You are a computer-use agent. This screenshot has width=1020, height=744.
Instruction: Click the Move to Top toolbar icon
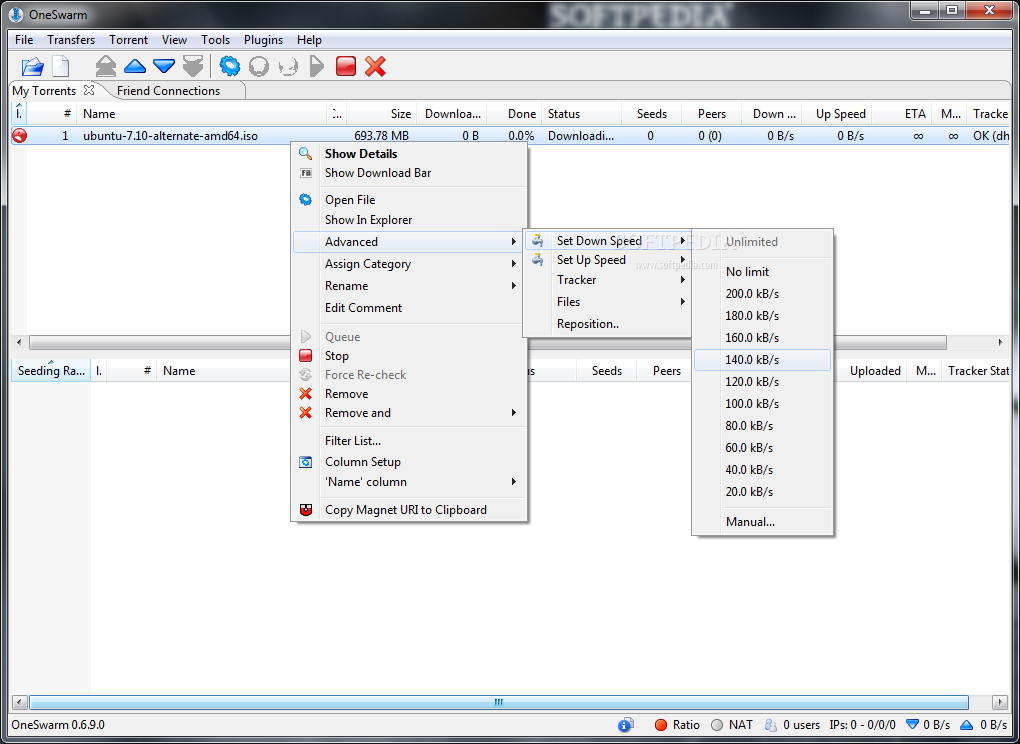106,66
